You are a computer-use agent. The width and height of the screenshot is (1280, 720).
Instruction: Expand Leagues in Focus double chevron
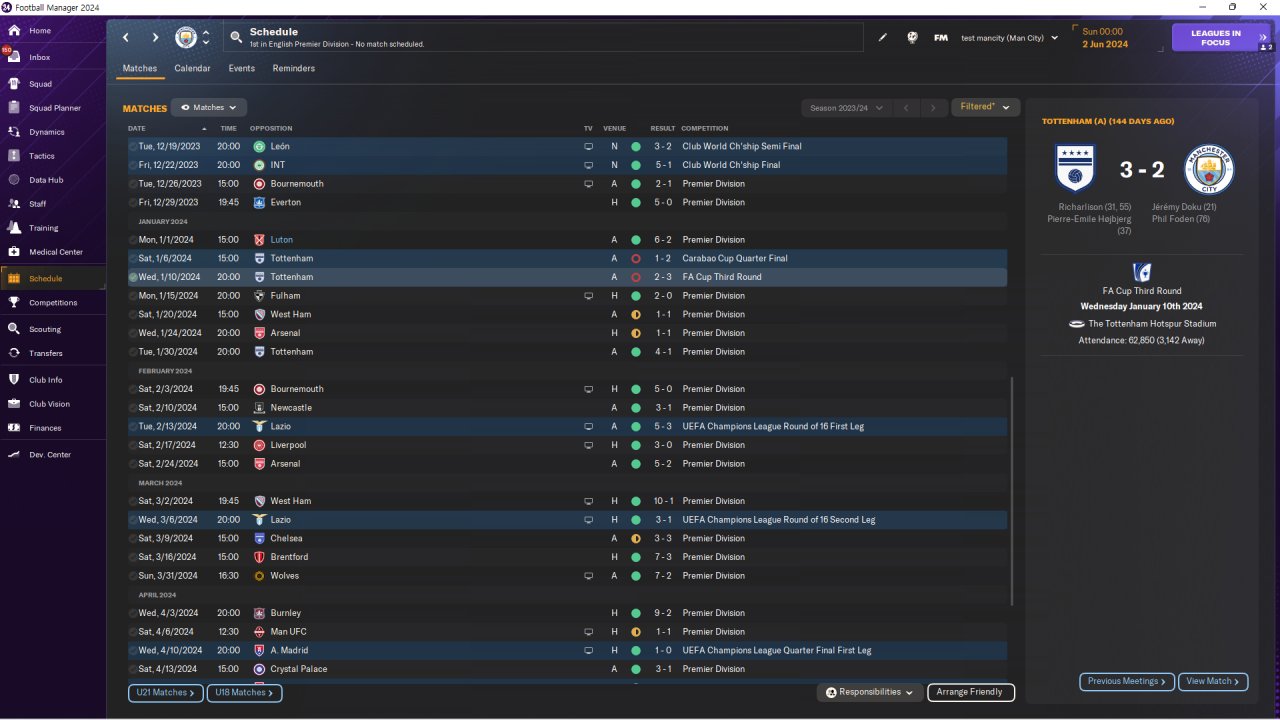tap(1263, 37)
